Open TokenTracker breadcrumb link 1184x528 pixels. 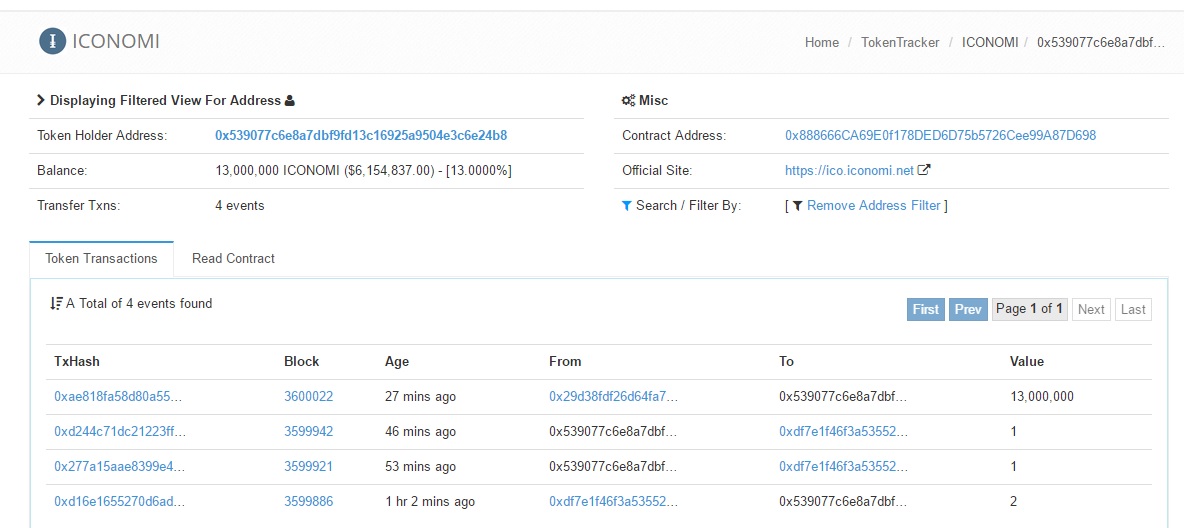[900, 42]
